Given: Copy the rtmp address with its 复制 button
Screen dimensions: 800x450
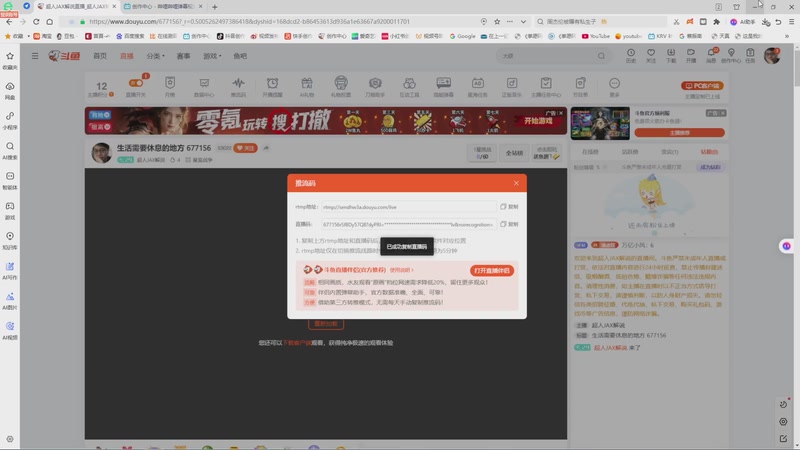Looking at the screenshot, I should pyautogui.click(x=509, y=207).
